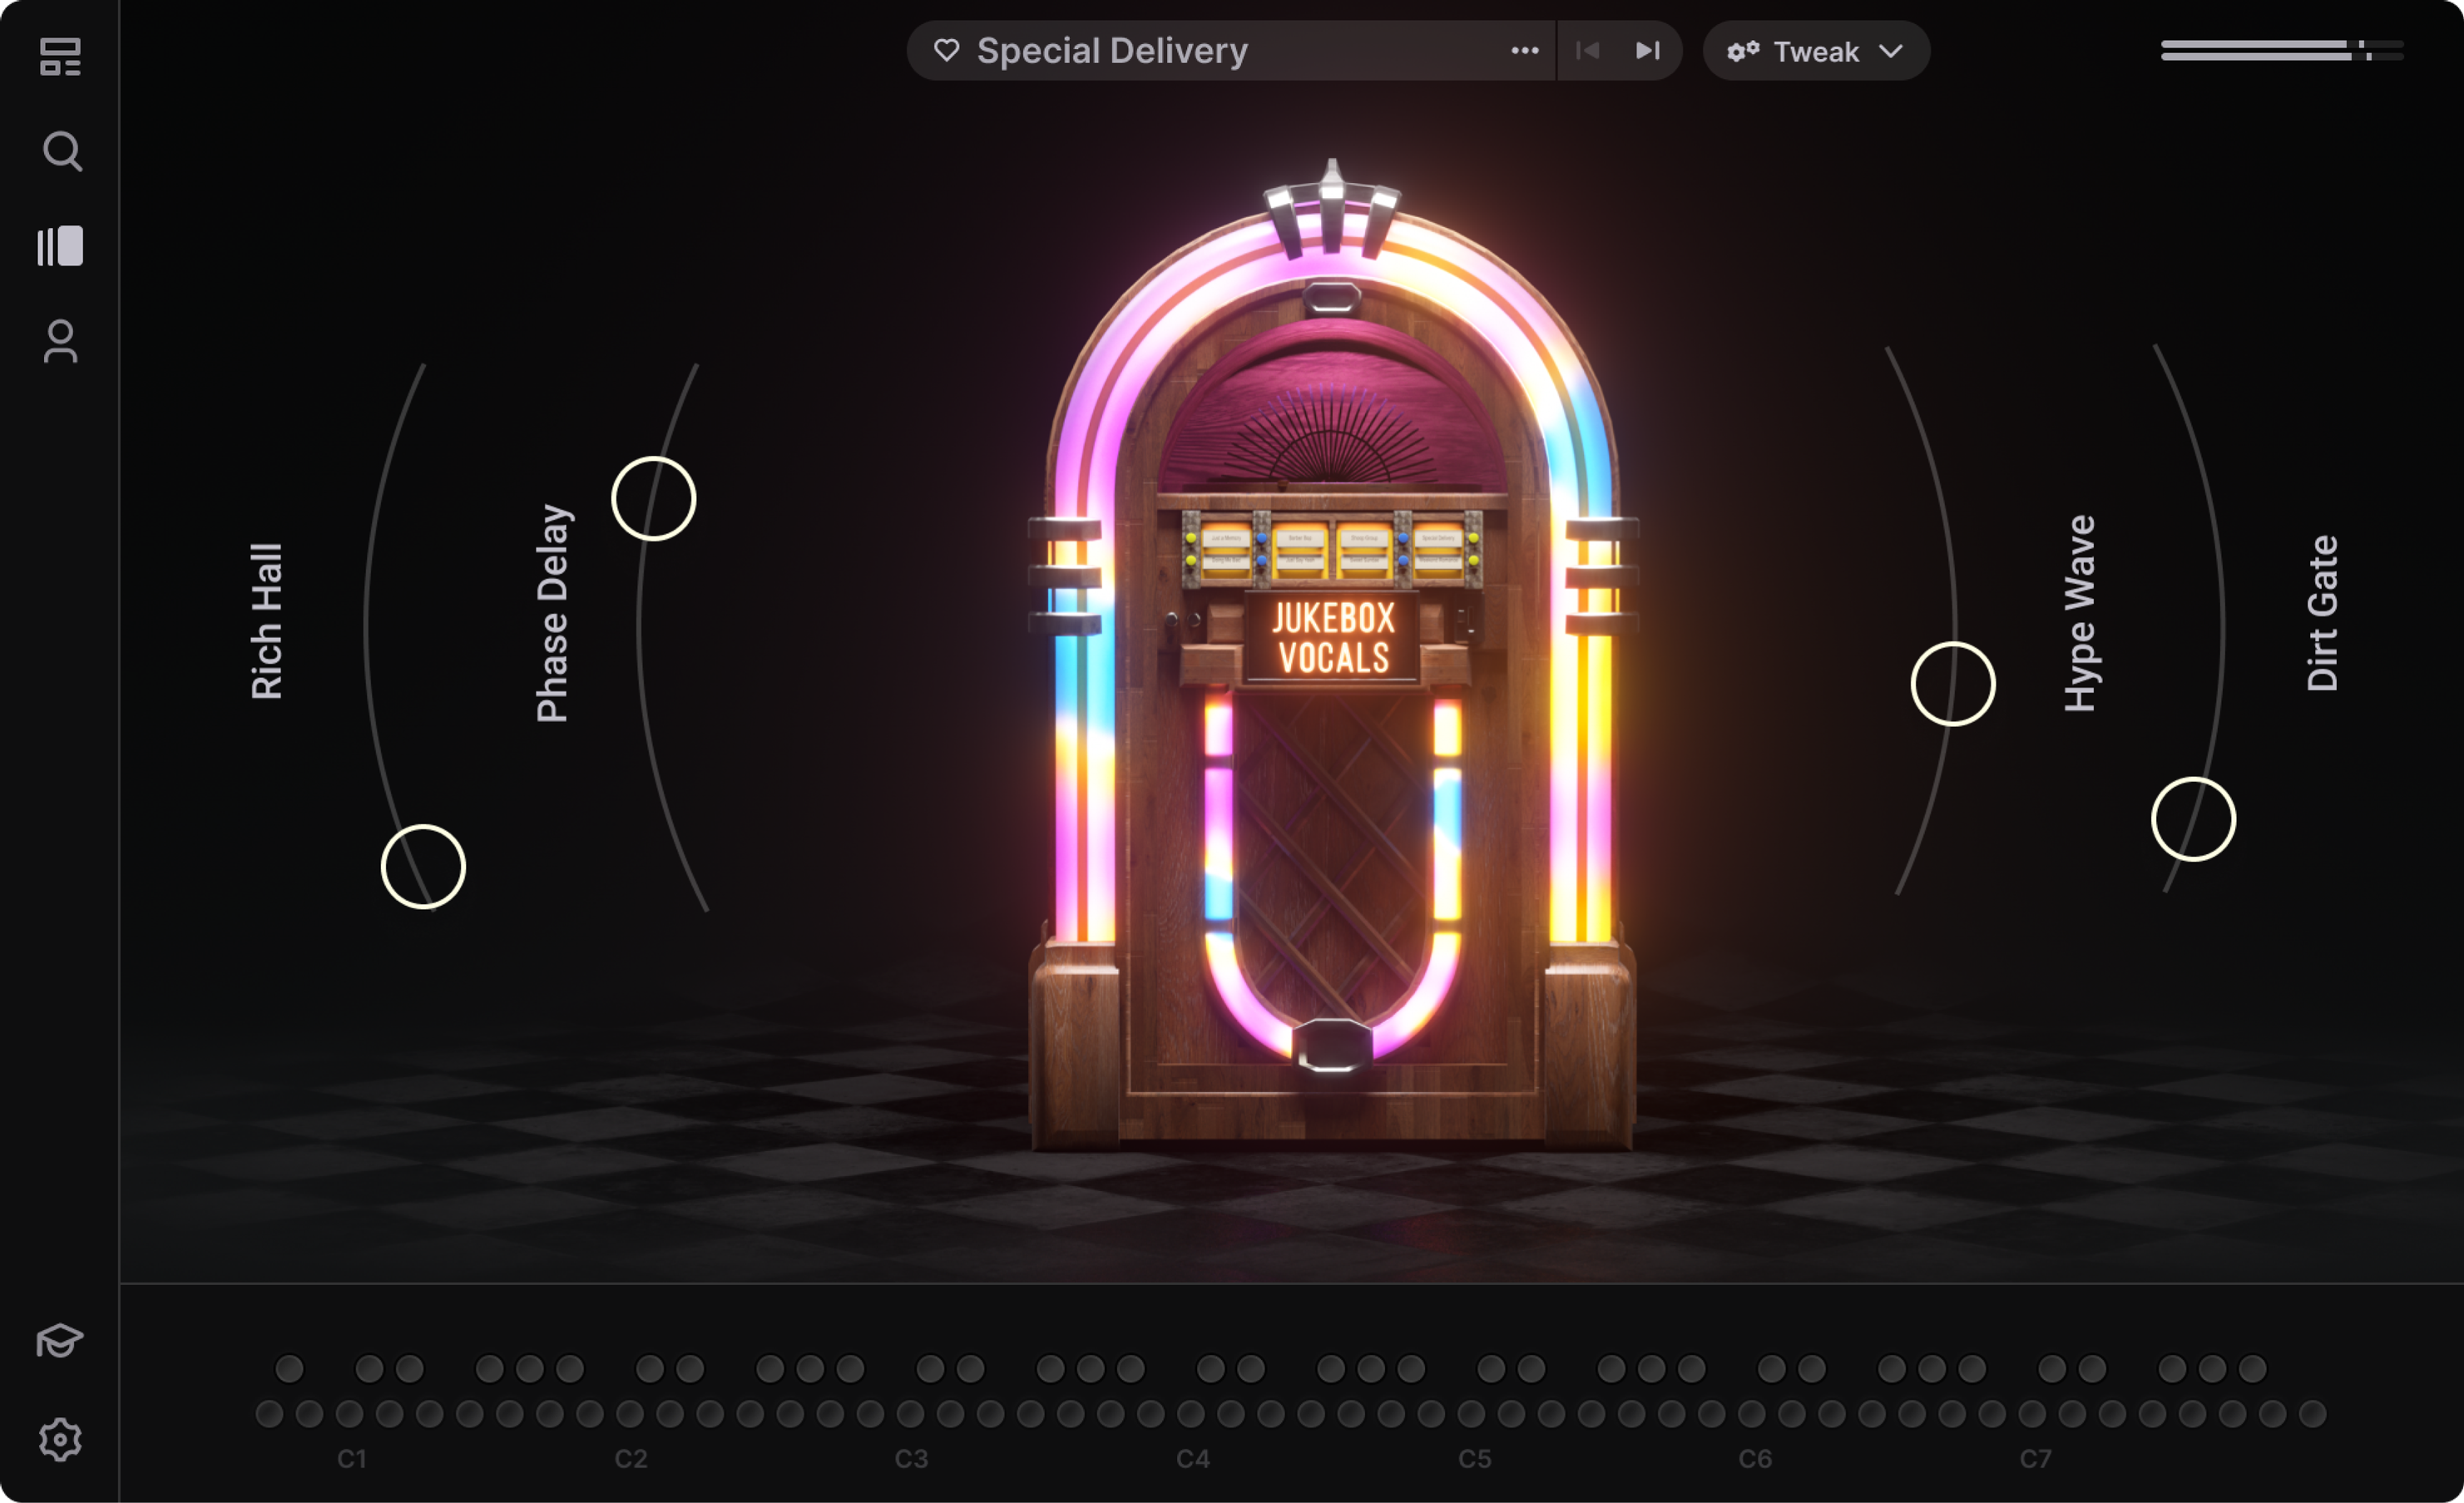Open the three-dot preset options menu
Image resolution: width=2464 pixels, height=1503 pixels.
pyautogui.click(x=1524, y=50)
